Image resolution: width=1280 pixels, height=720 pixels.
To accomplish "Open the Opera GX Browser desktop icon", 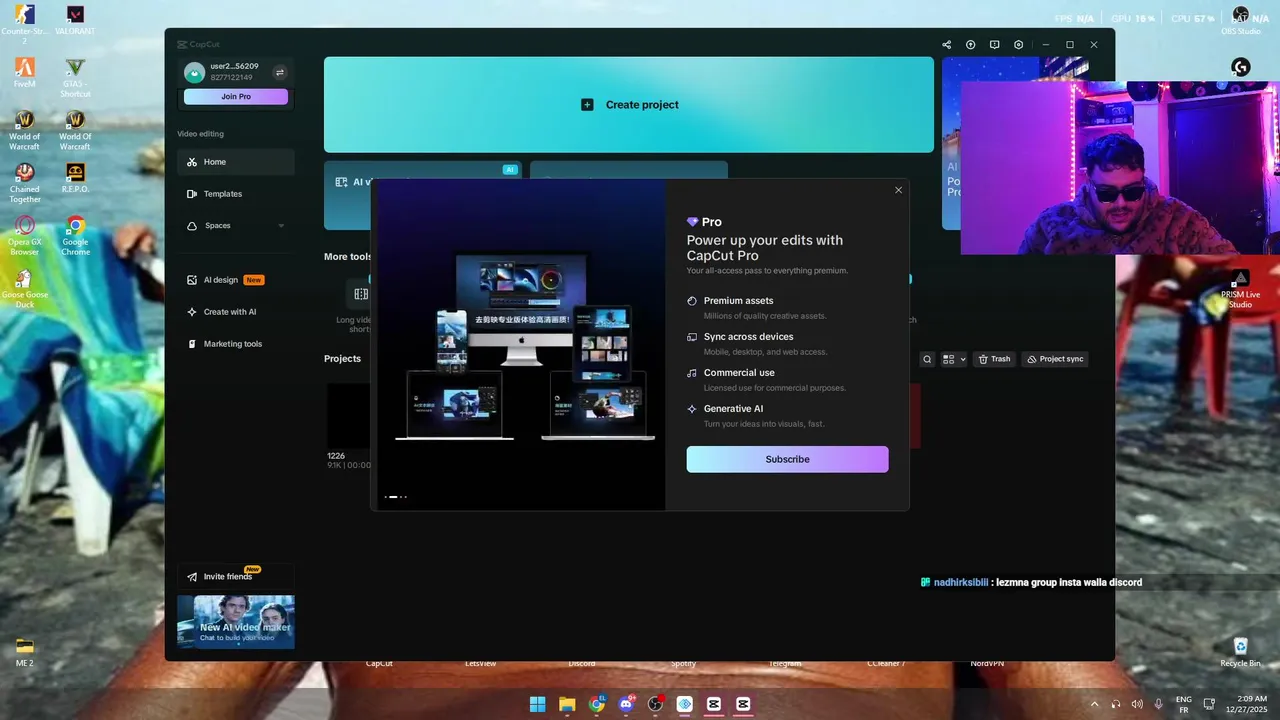I will (25, 235).
